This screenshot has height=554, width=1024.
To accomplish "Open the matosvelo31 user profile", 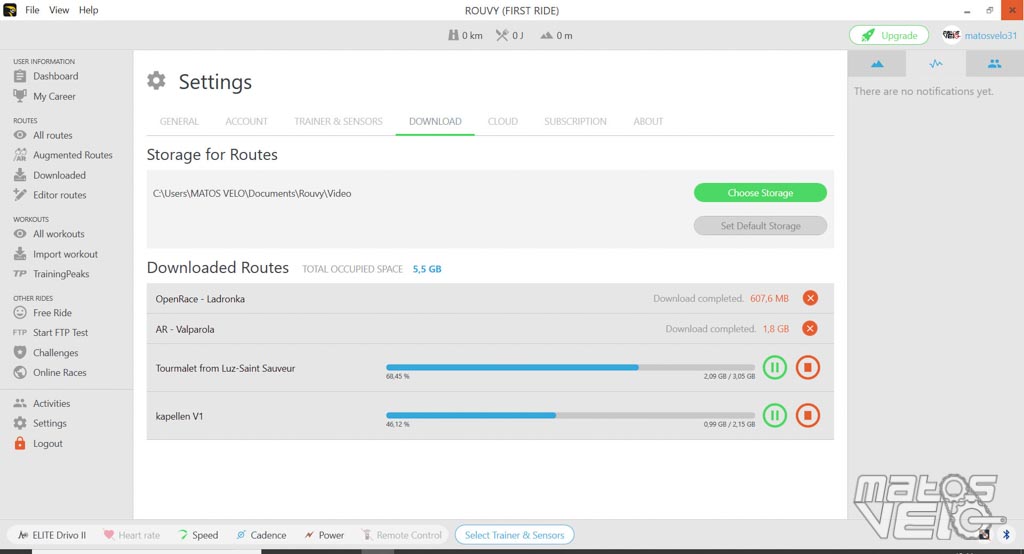I will pyautogui.click(x=990, y=35).
